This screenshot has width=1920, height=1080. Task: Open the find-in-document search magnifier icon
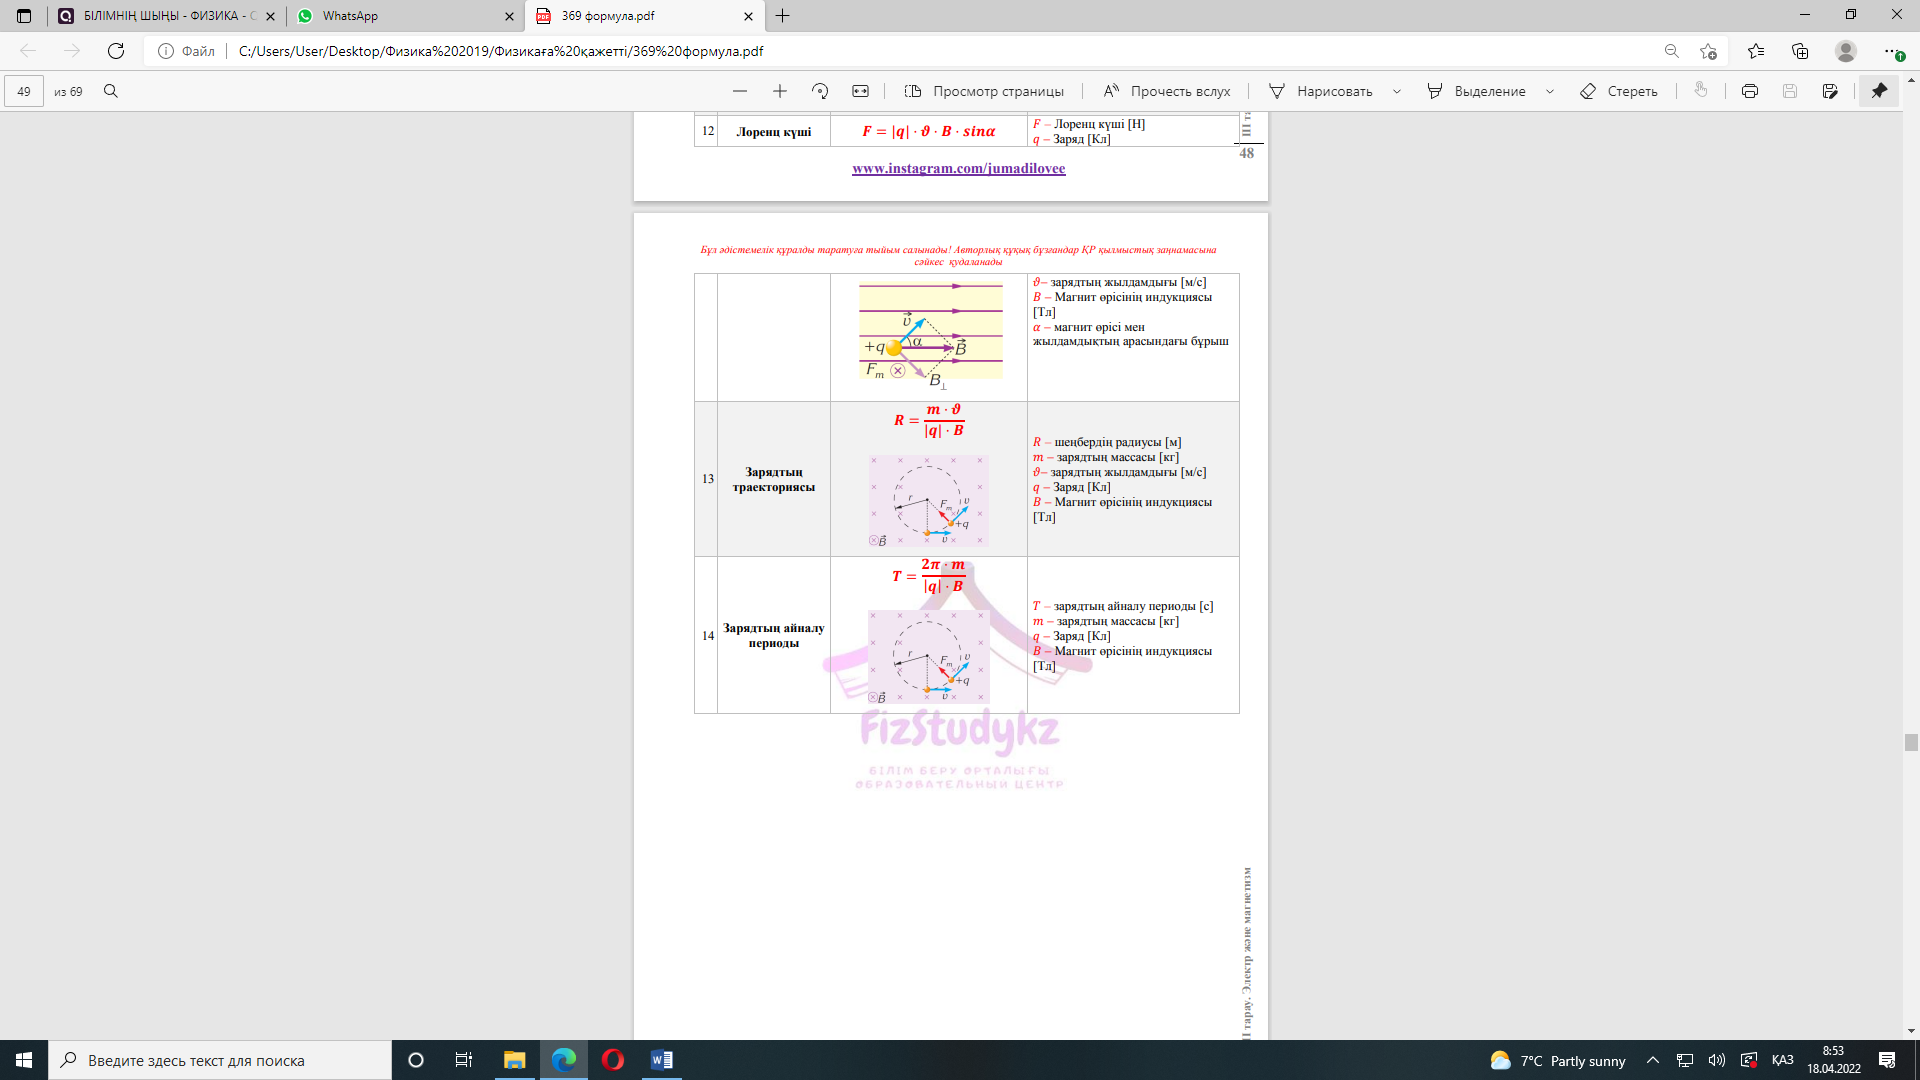click(x=111, y=91)
